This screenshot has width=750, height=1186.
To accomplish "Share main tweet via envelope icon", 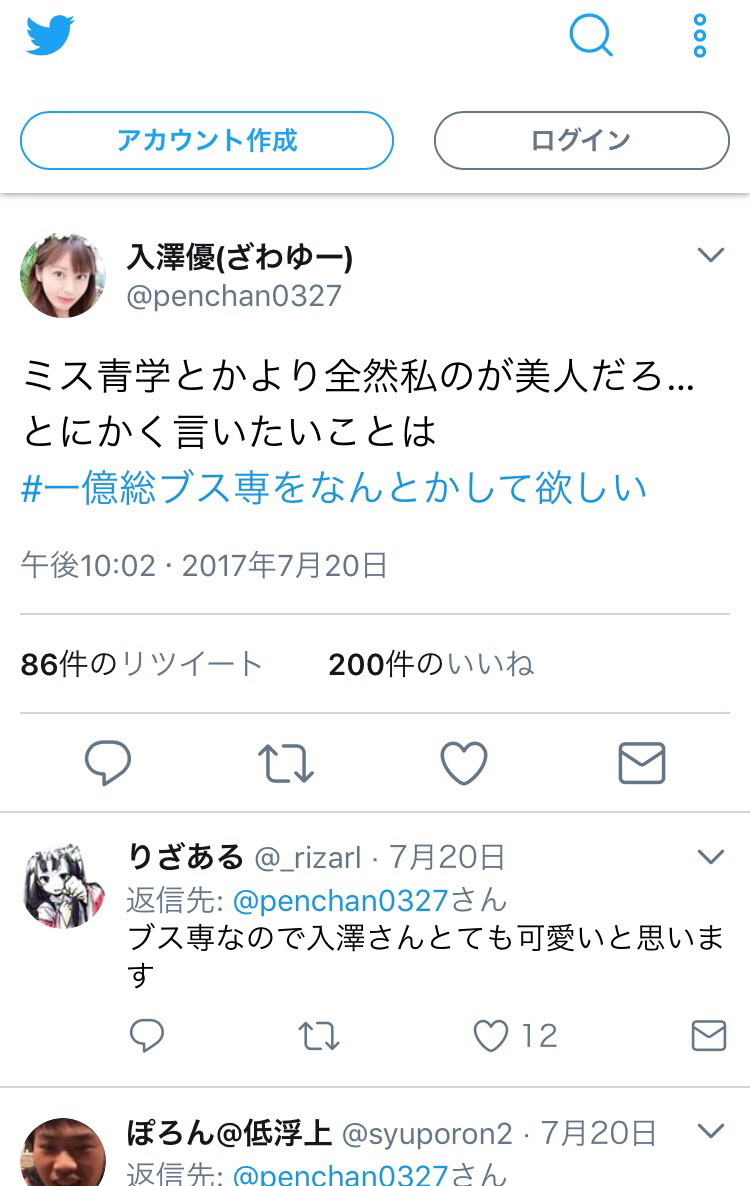I will pos(642,762).
